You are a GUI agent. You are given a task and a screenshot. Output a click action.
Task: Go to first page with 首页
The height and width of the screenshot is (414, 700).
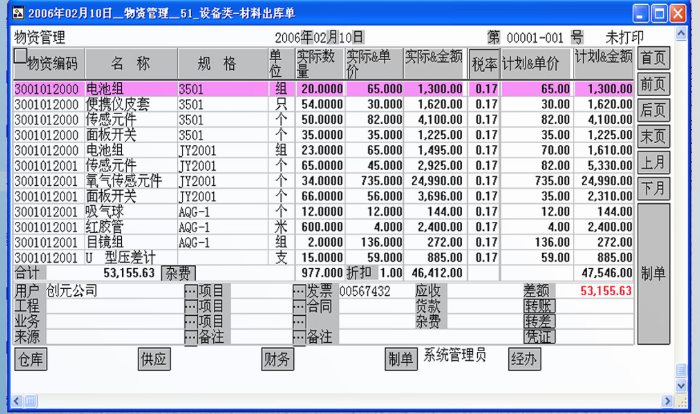pyautogui.click(x=653, y=58)
